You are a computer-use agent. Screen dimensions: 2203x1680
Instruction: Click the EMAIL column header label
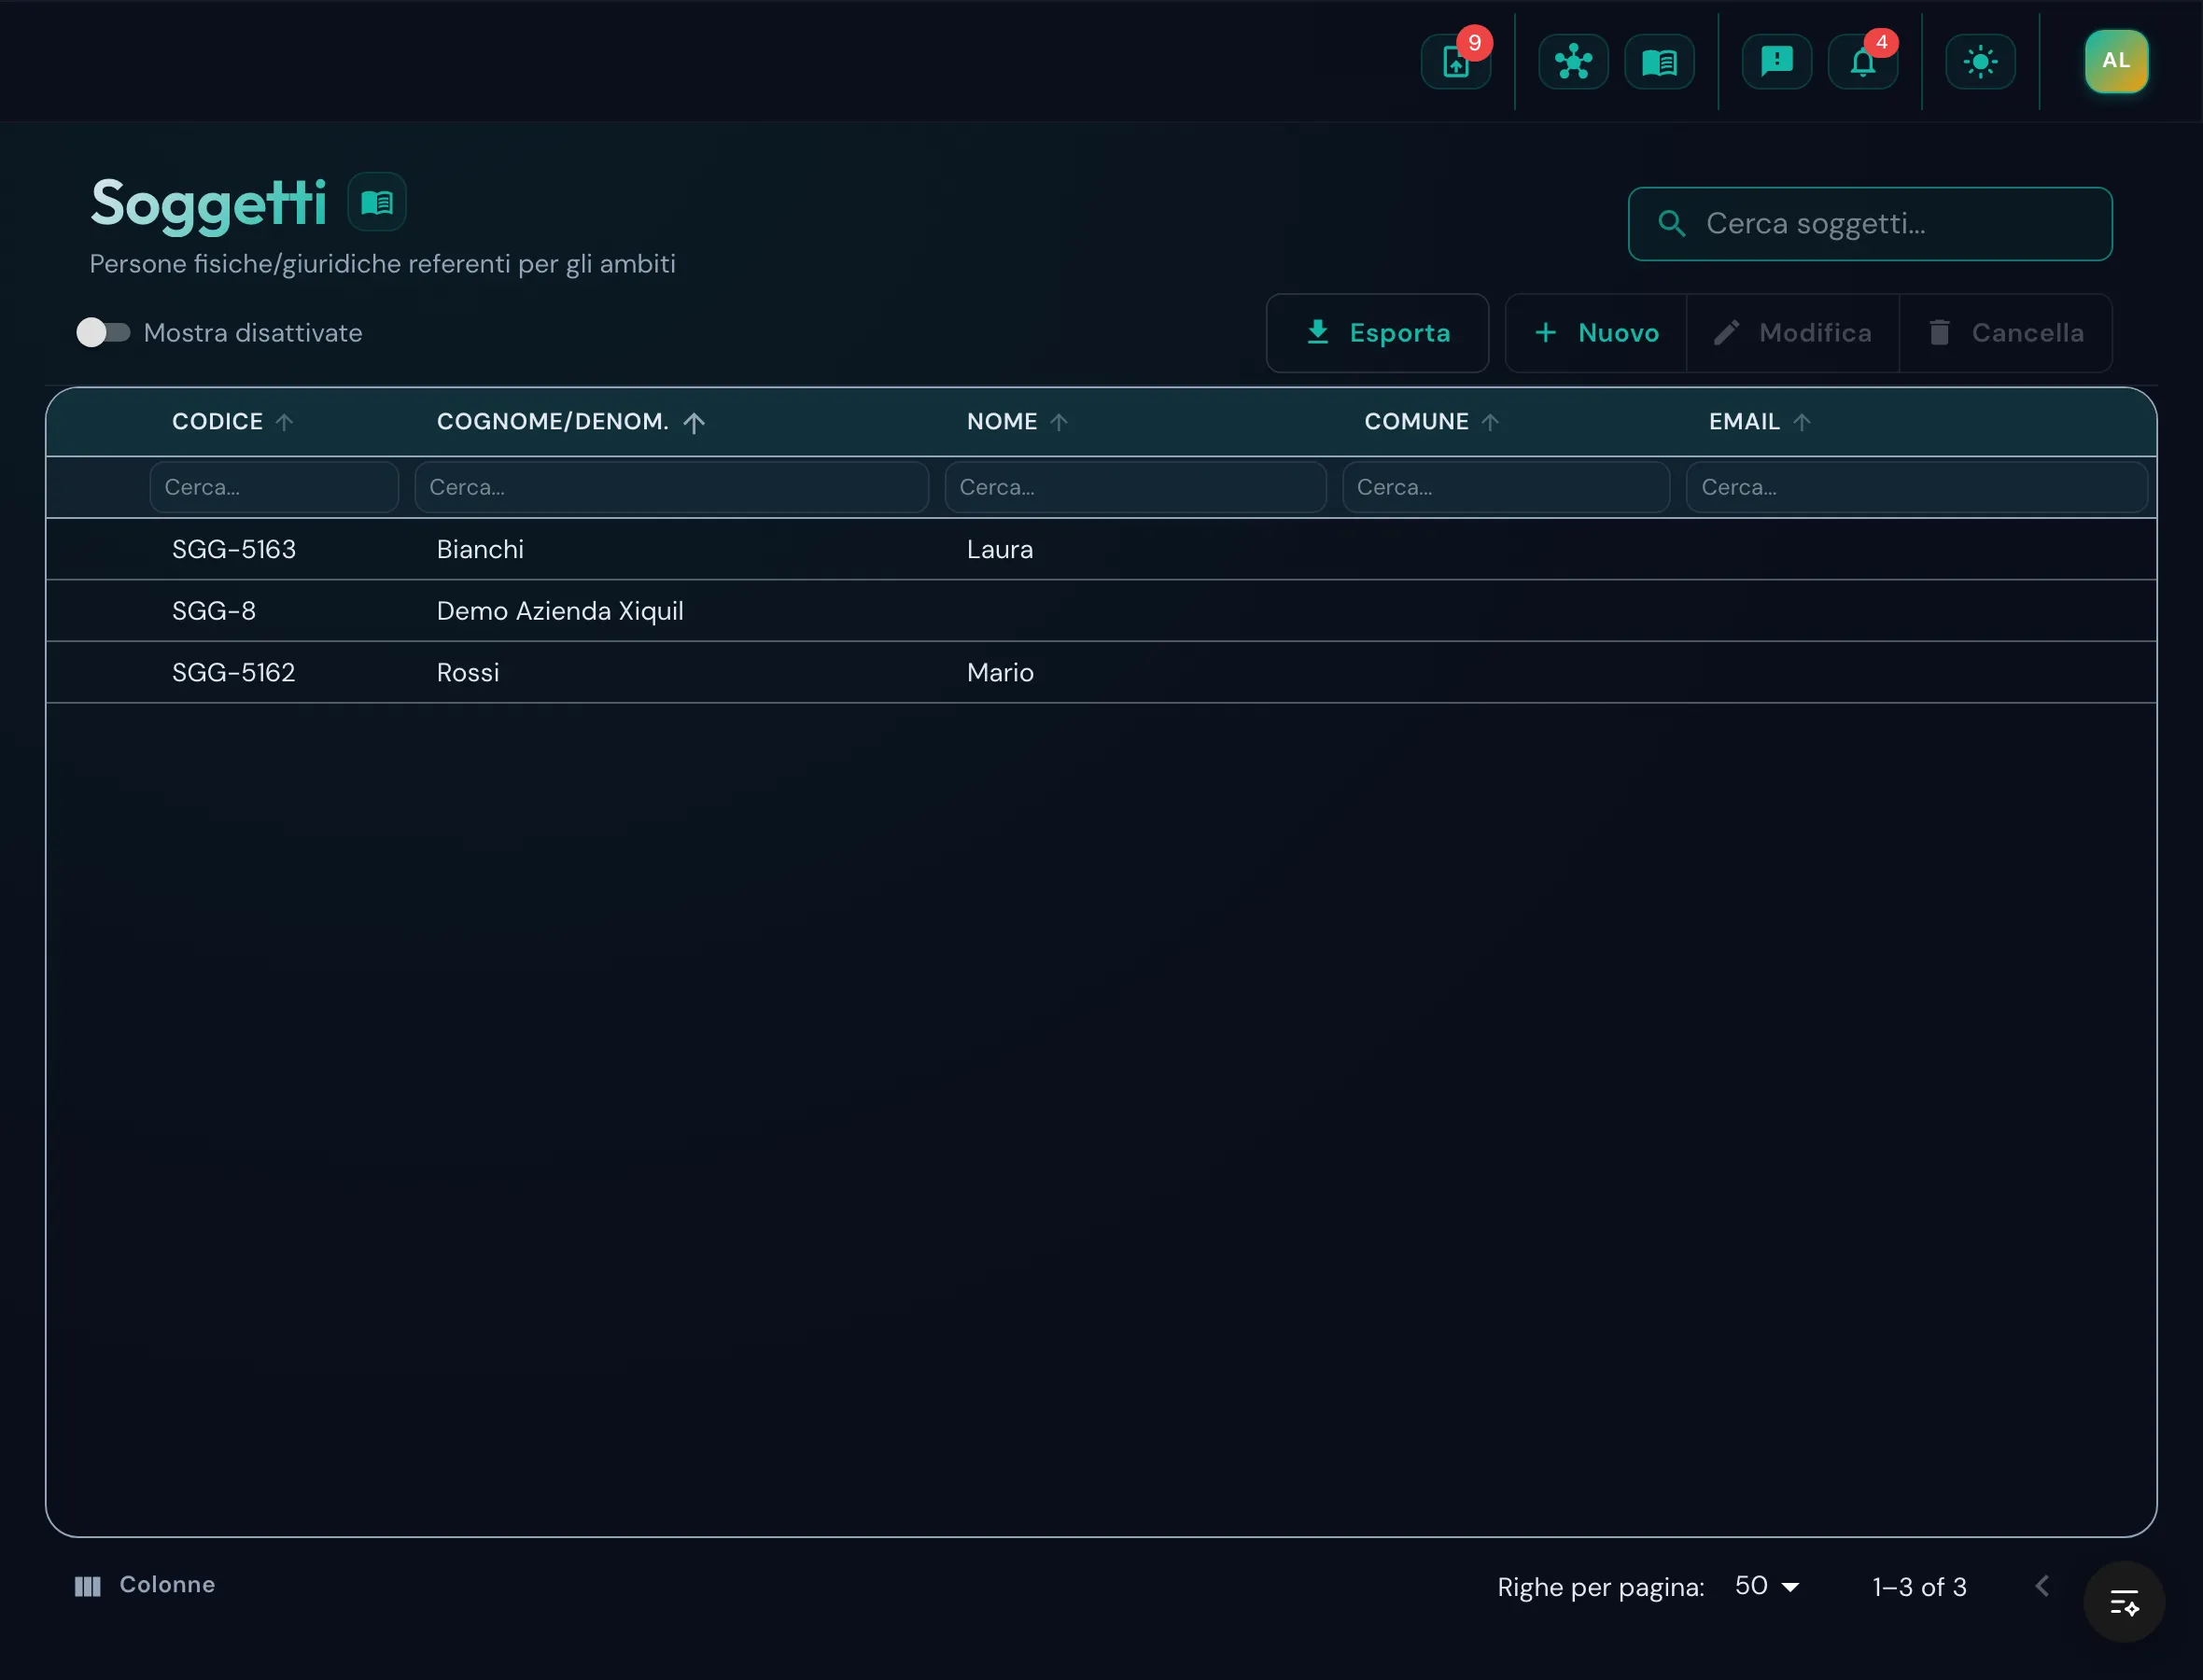(x=1744, y=422)
